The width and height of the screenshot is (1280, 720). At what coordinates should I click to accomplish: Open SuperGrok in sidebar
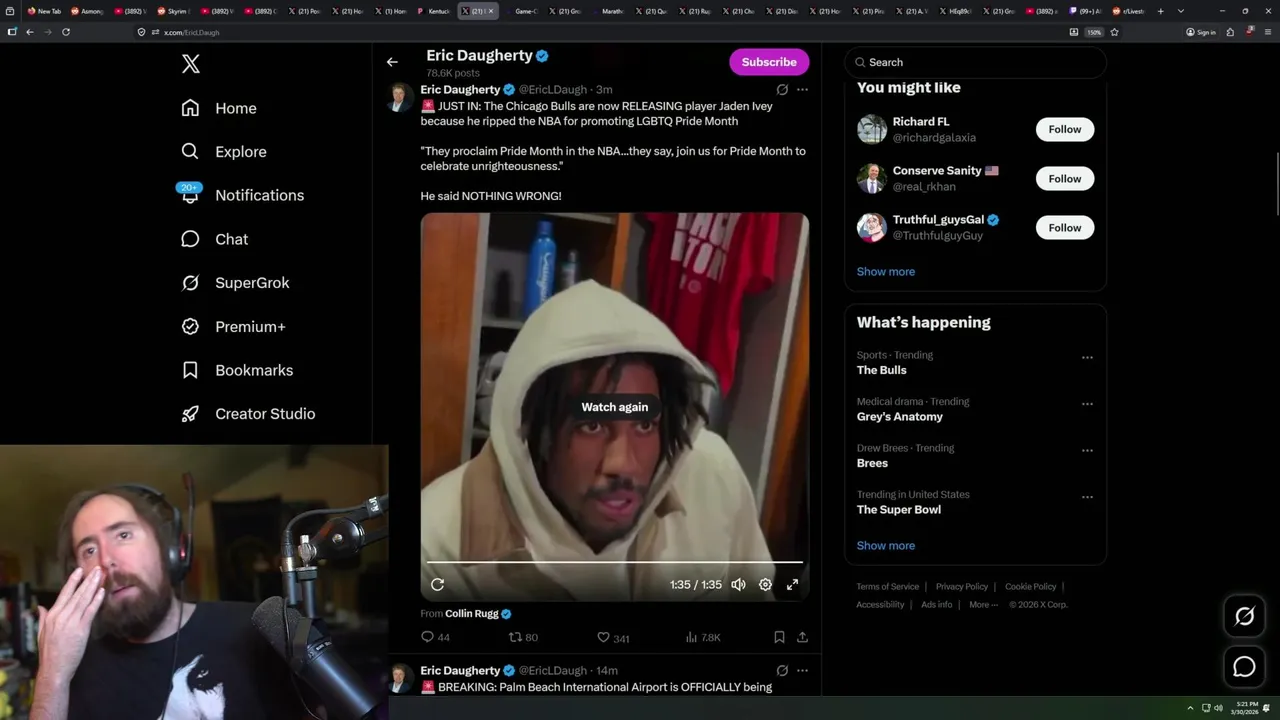click(x=235, y=283)
